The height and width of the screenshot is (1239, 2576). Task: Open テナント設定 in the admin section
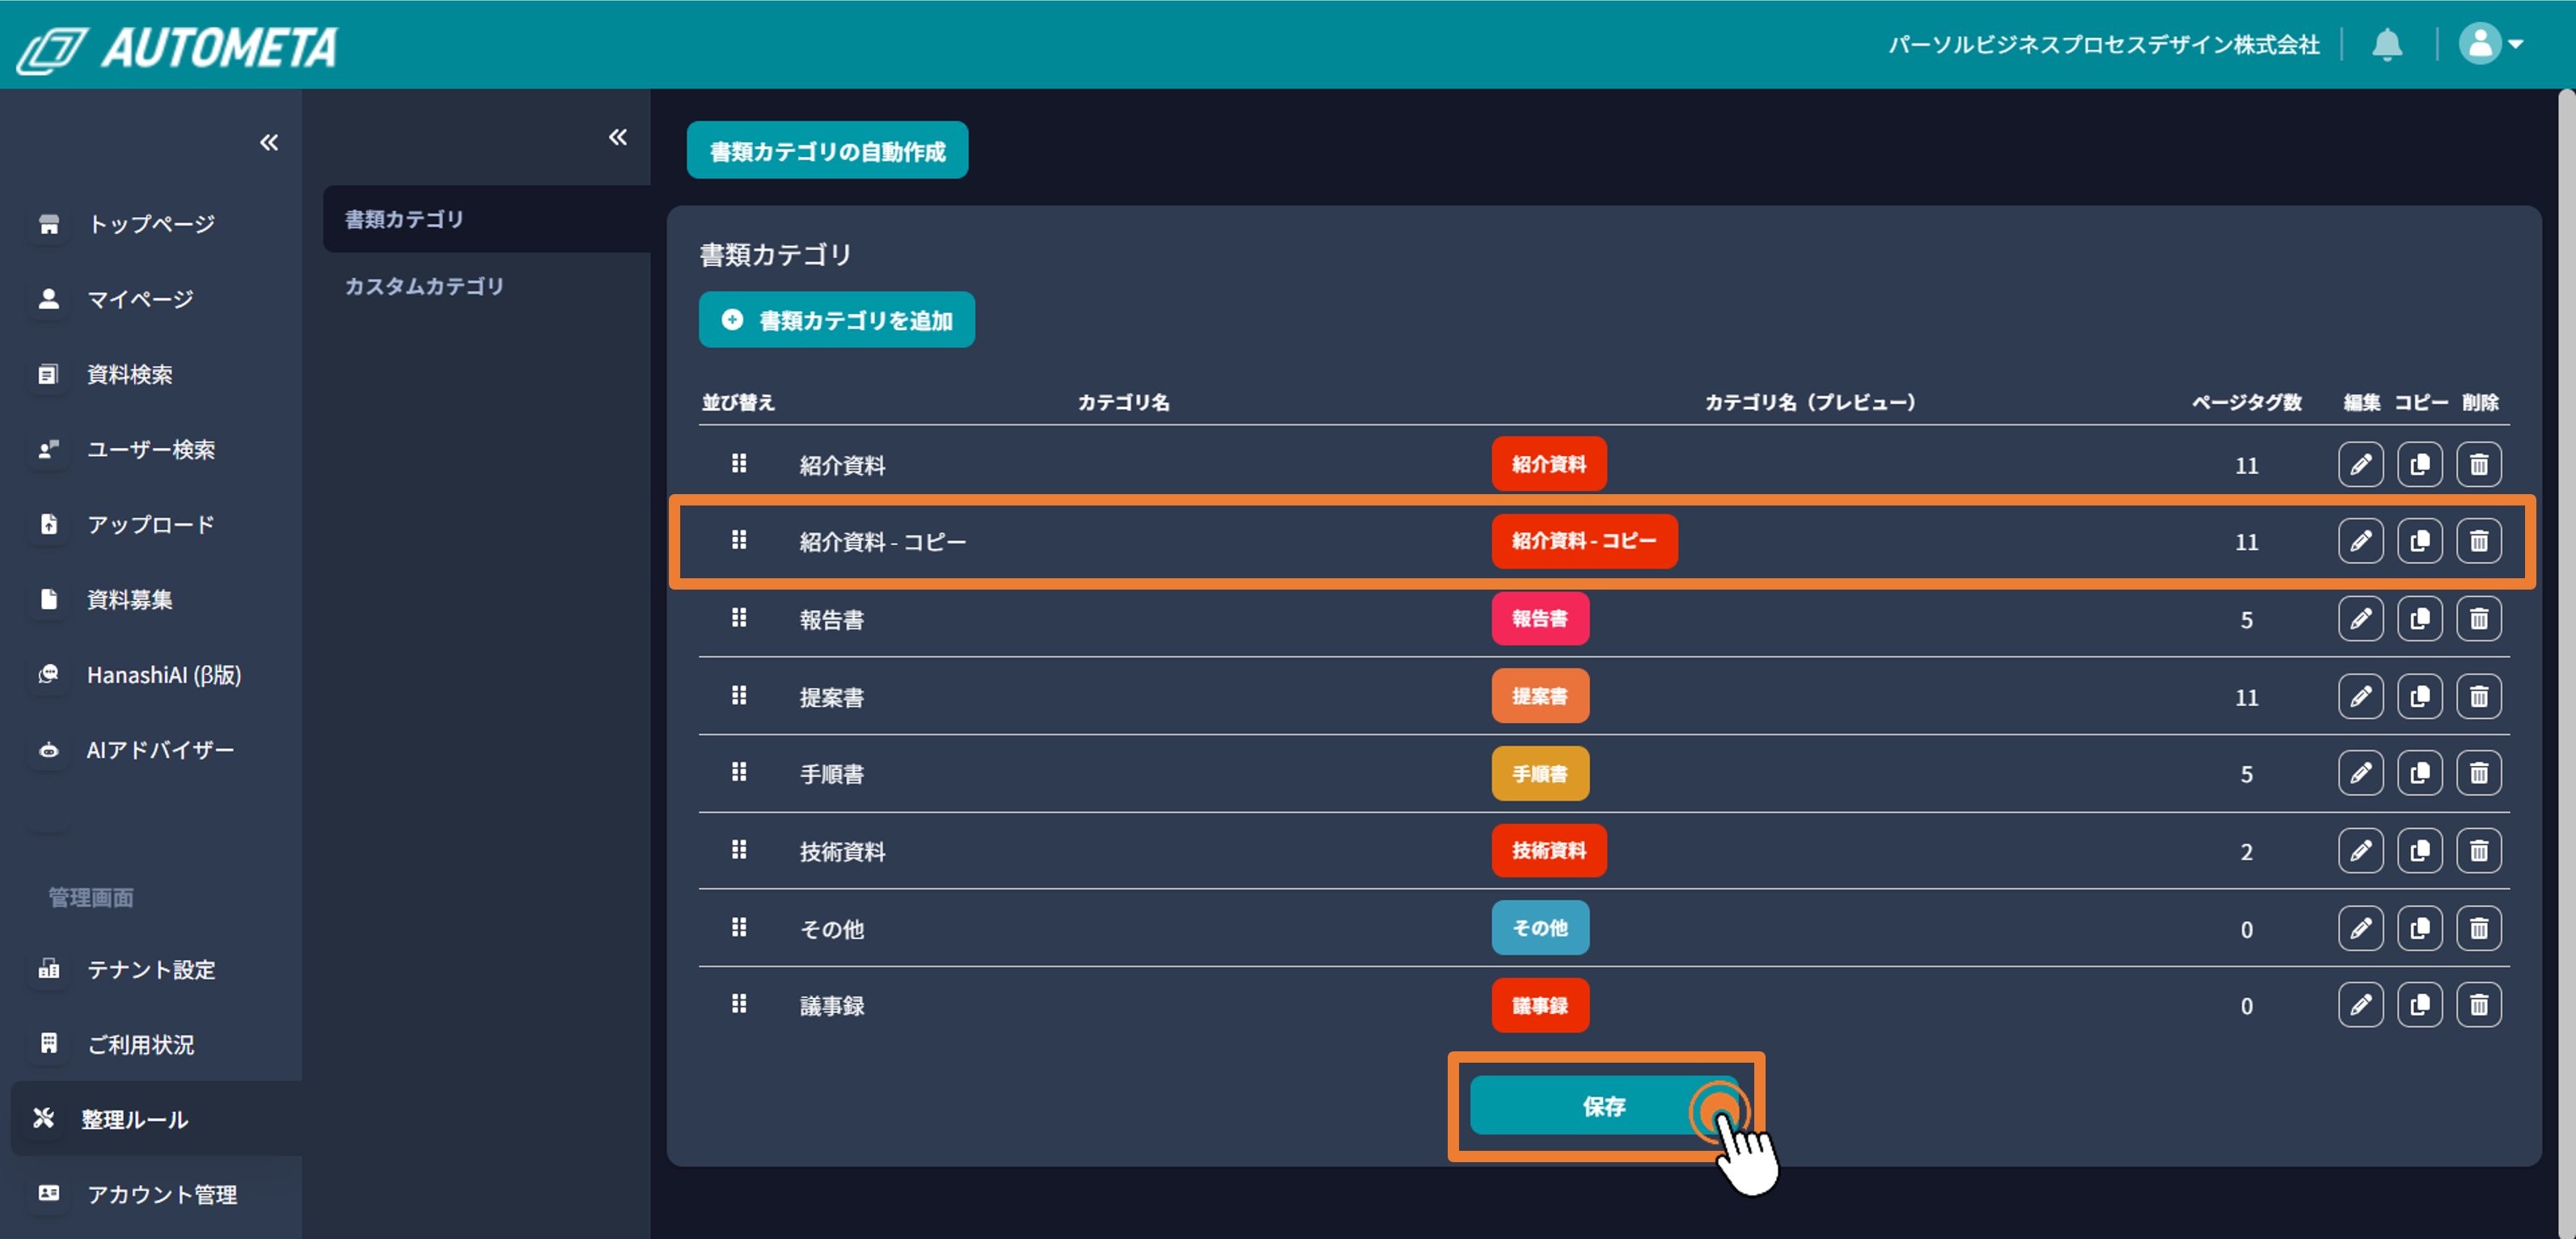point(151,969)
